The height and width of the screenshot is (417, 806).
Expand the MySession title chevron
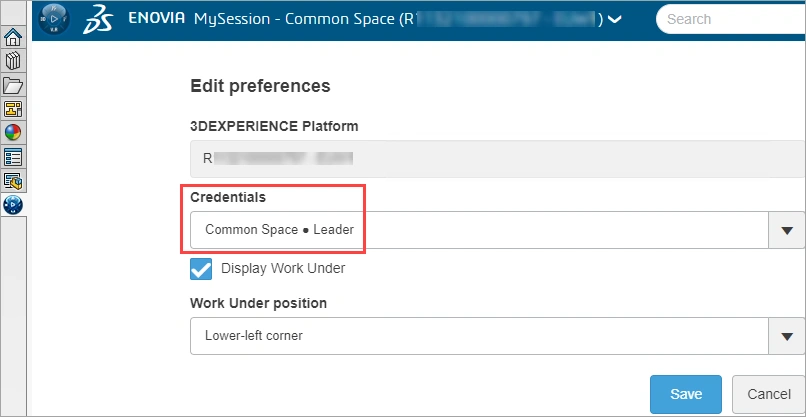(615, 19)
